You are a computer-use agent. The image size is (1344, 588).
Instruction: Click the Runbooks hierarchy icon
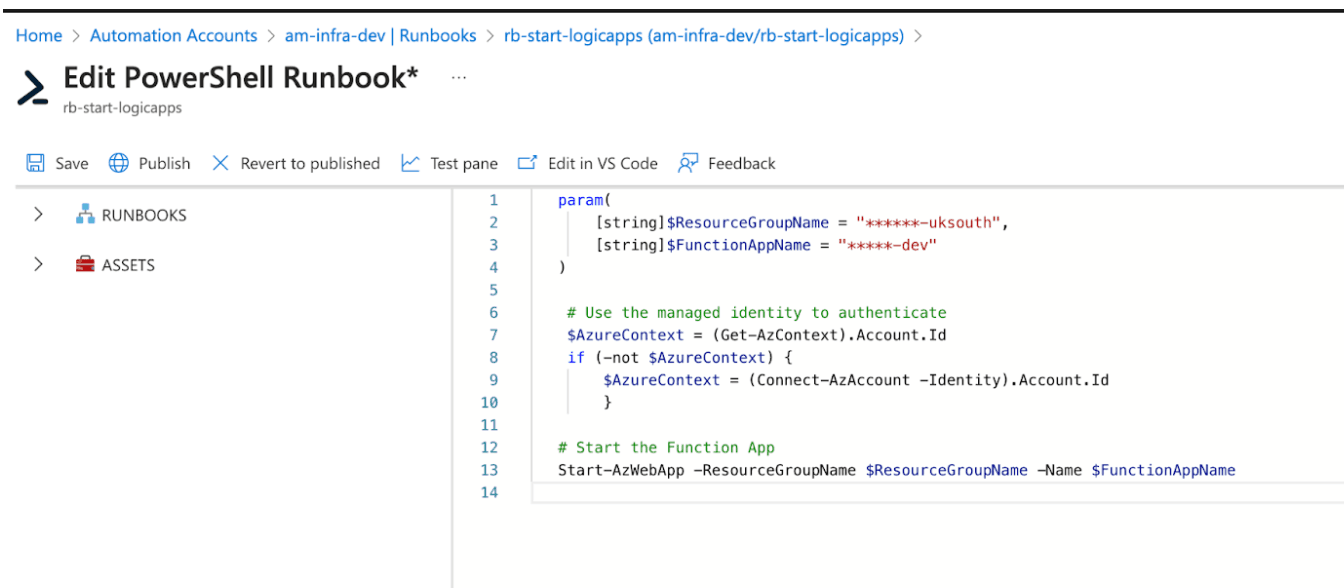tap(85, 215)
